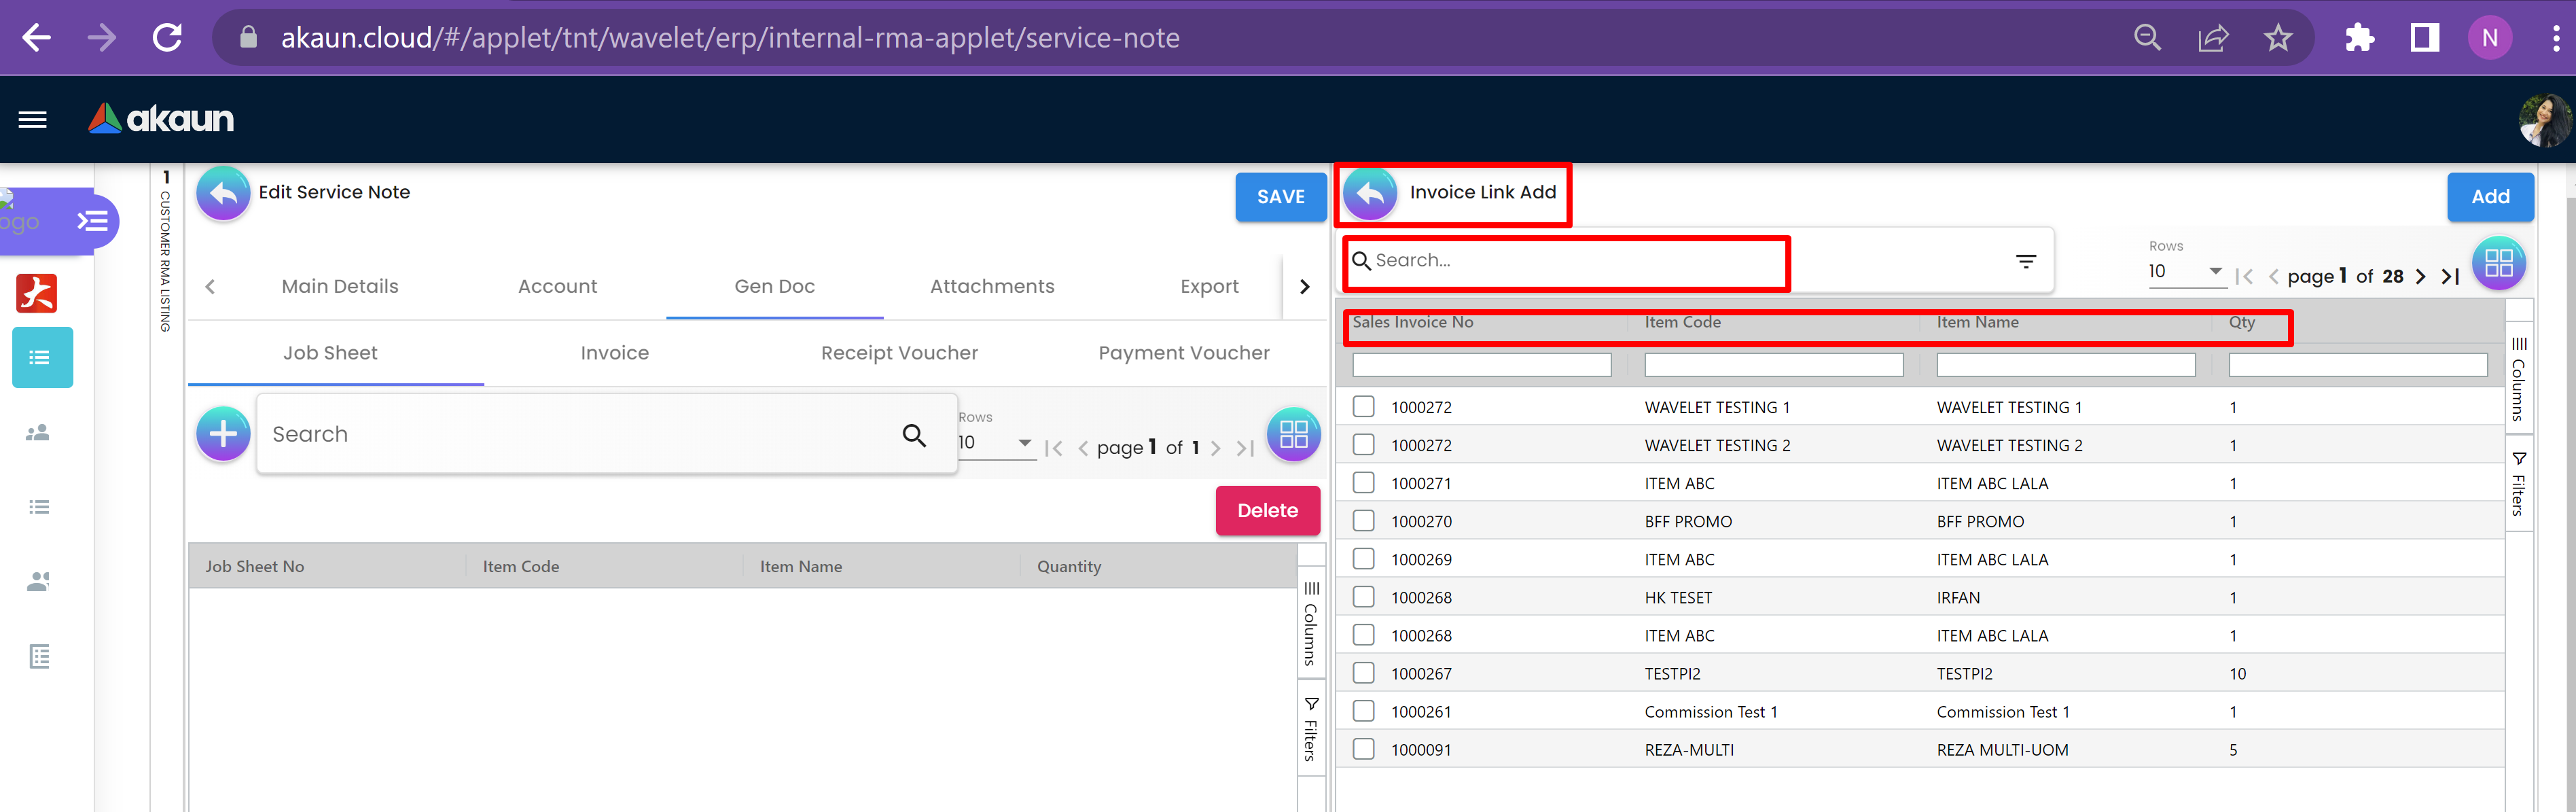Screen dimensions: 2576x812
Task: Go to last page of invoice listing
Action: 2449,277
